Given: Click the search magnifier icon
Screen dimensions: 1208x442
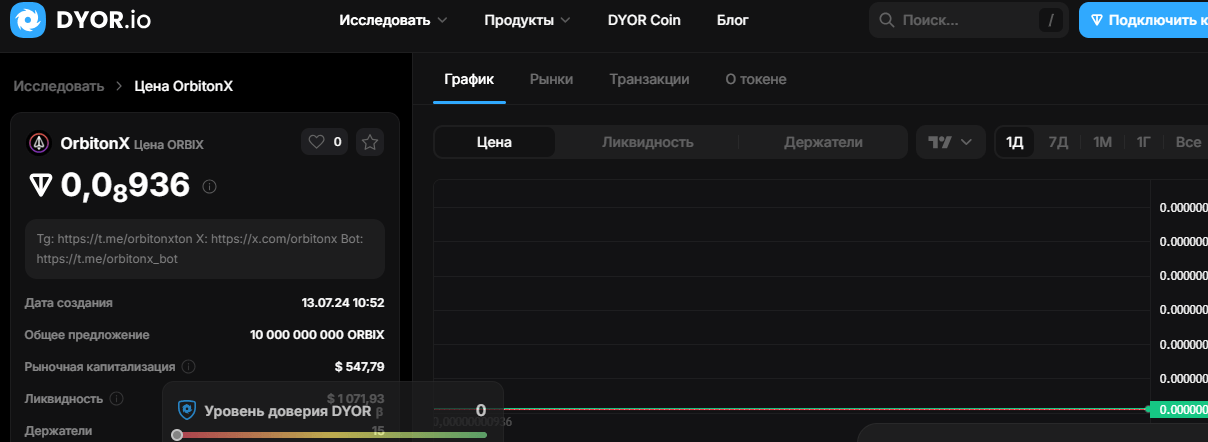Looking at the screenshot, I should coord(886,20).
